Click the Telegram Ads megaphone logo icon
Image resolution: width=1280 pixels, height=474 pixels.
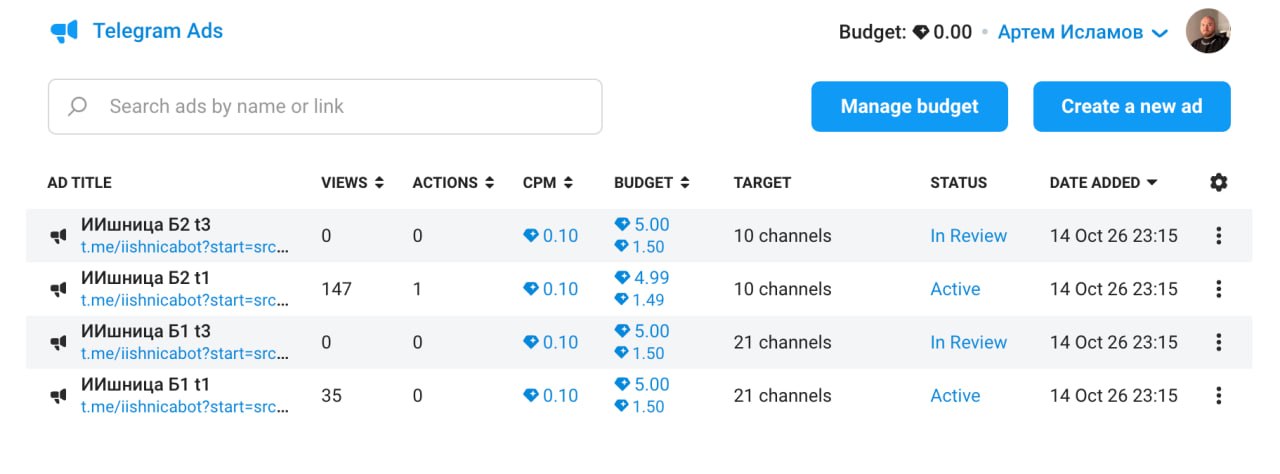click(x=64, y=32)
